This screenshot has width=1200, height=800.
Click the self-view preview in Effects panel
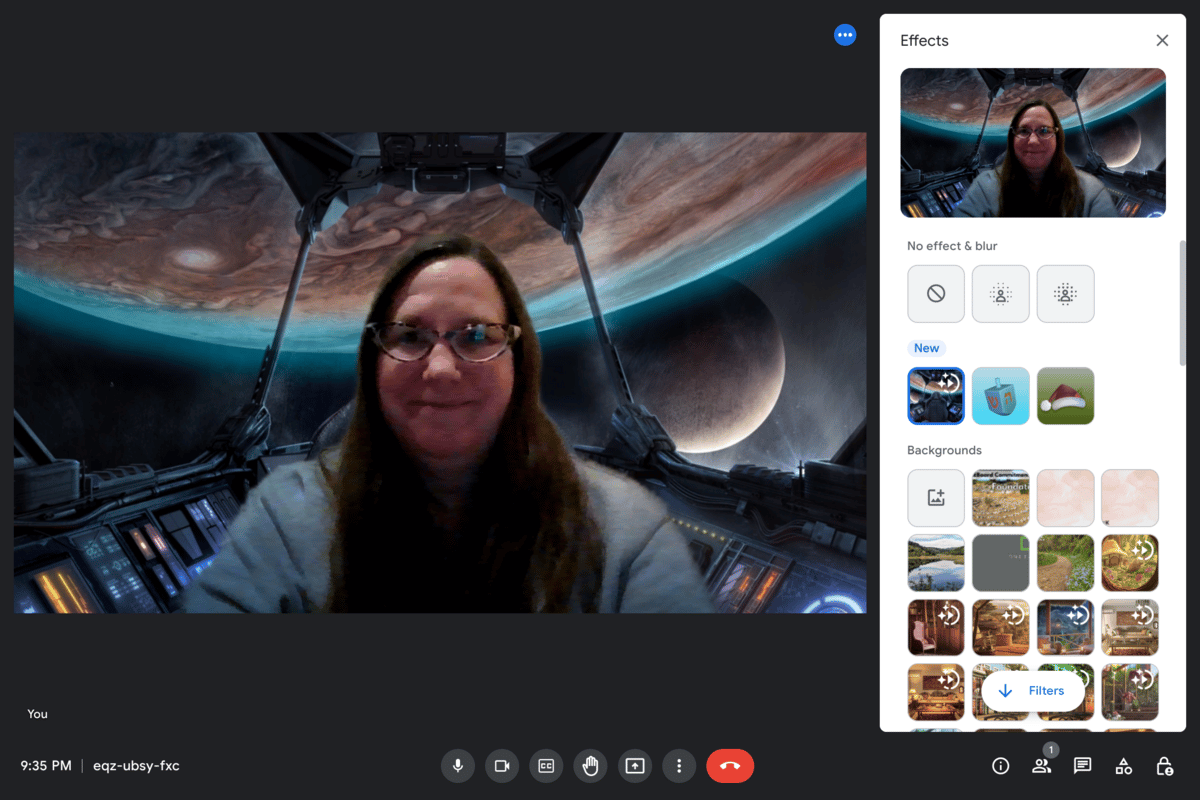point(1033,143)
